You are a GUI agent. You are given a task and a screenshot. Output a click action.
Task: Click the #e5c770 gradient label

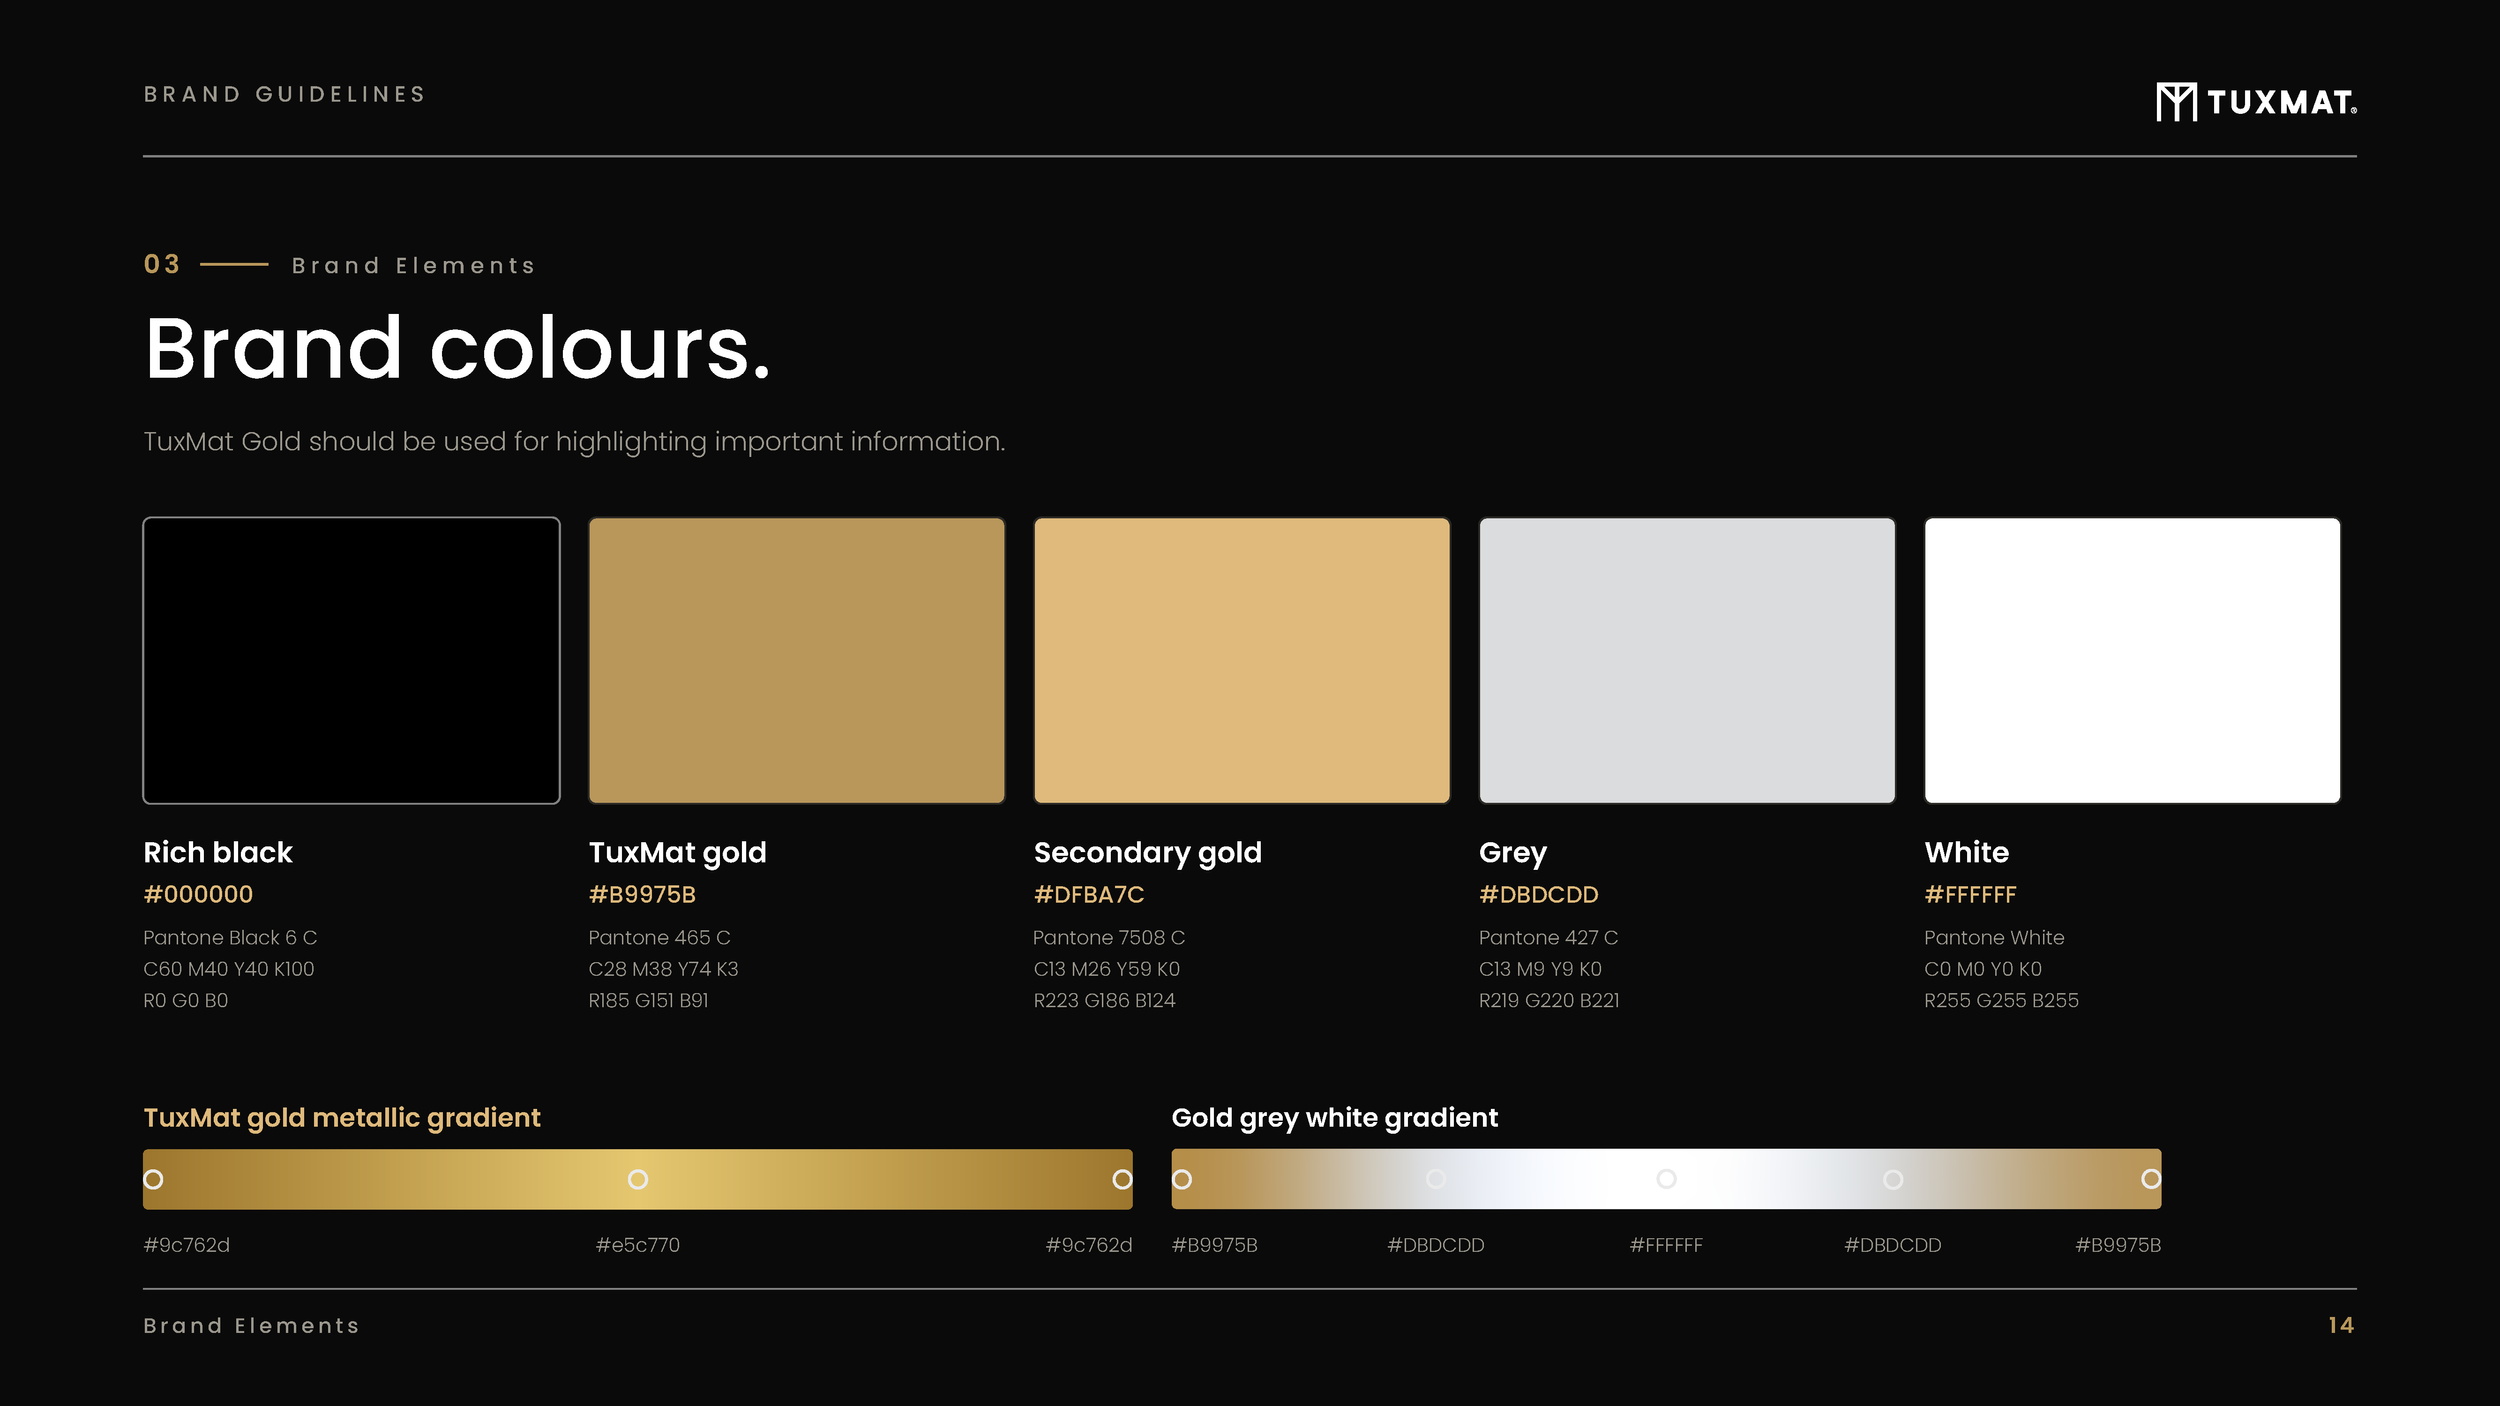[x=638, y=1245]
